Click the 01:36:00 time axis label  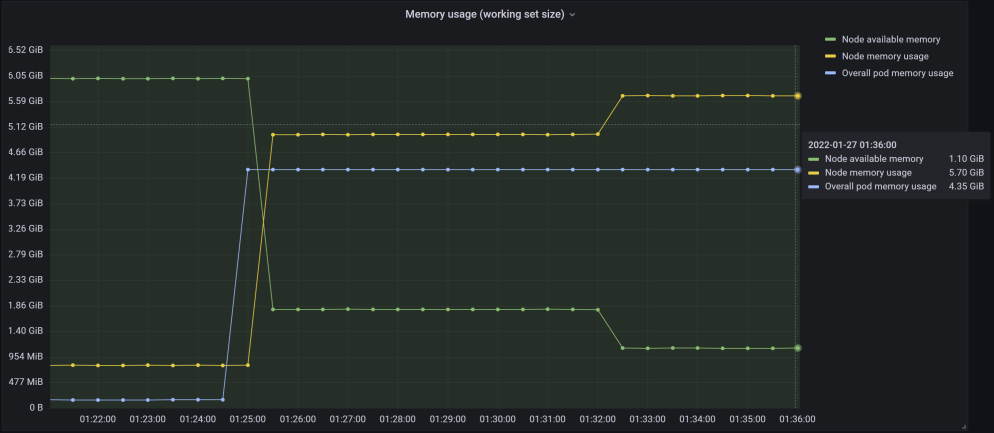(x=797, y=419)
